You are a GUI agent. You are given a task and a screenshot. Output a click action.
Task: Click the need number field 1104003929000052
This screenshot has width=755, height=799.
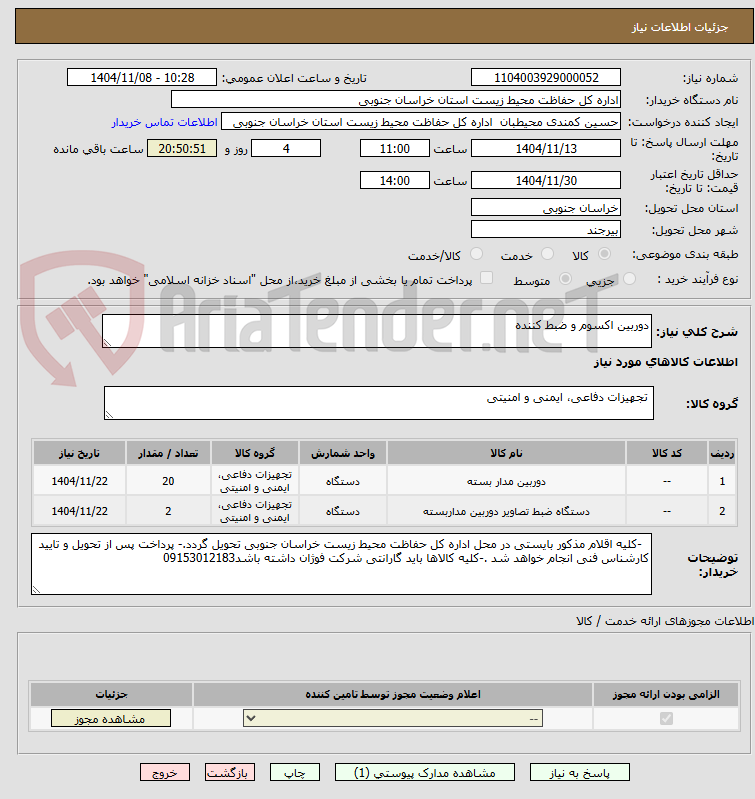(546, 77)
